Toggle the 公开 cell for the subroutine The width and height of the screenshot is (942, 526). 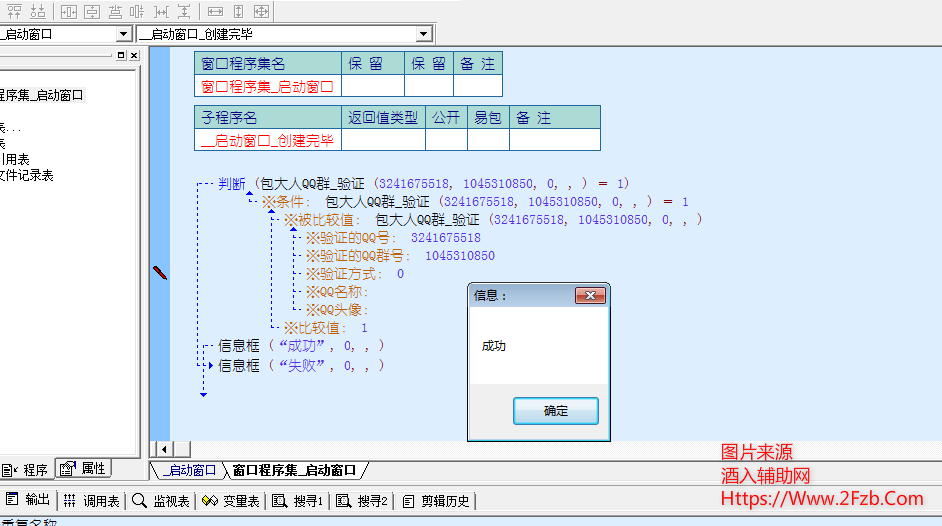[446, 140]
